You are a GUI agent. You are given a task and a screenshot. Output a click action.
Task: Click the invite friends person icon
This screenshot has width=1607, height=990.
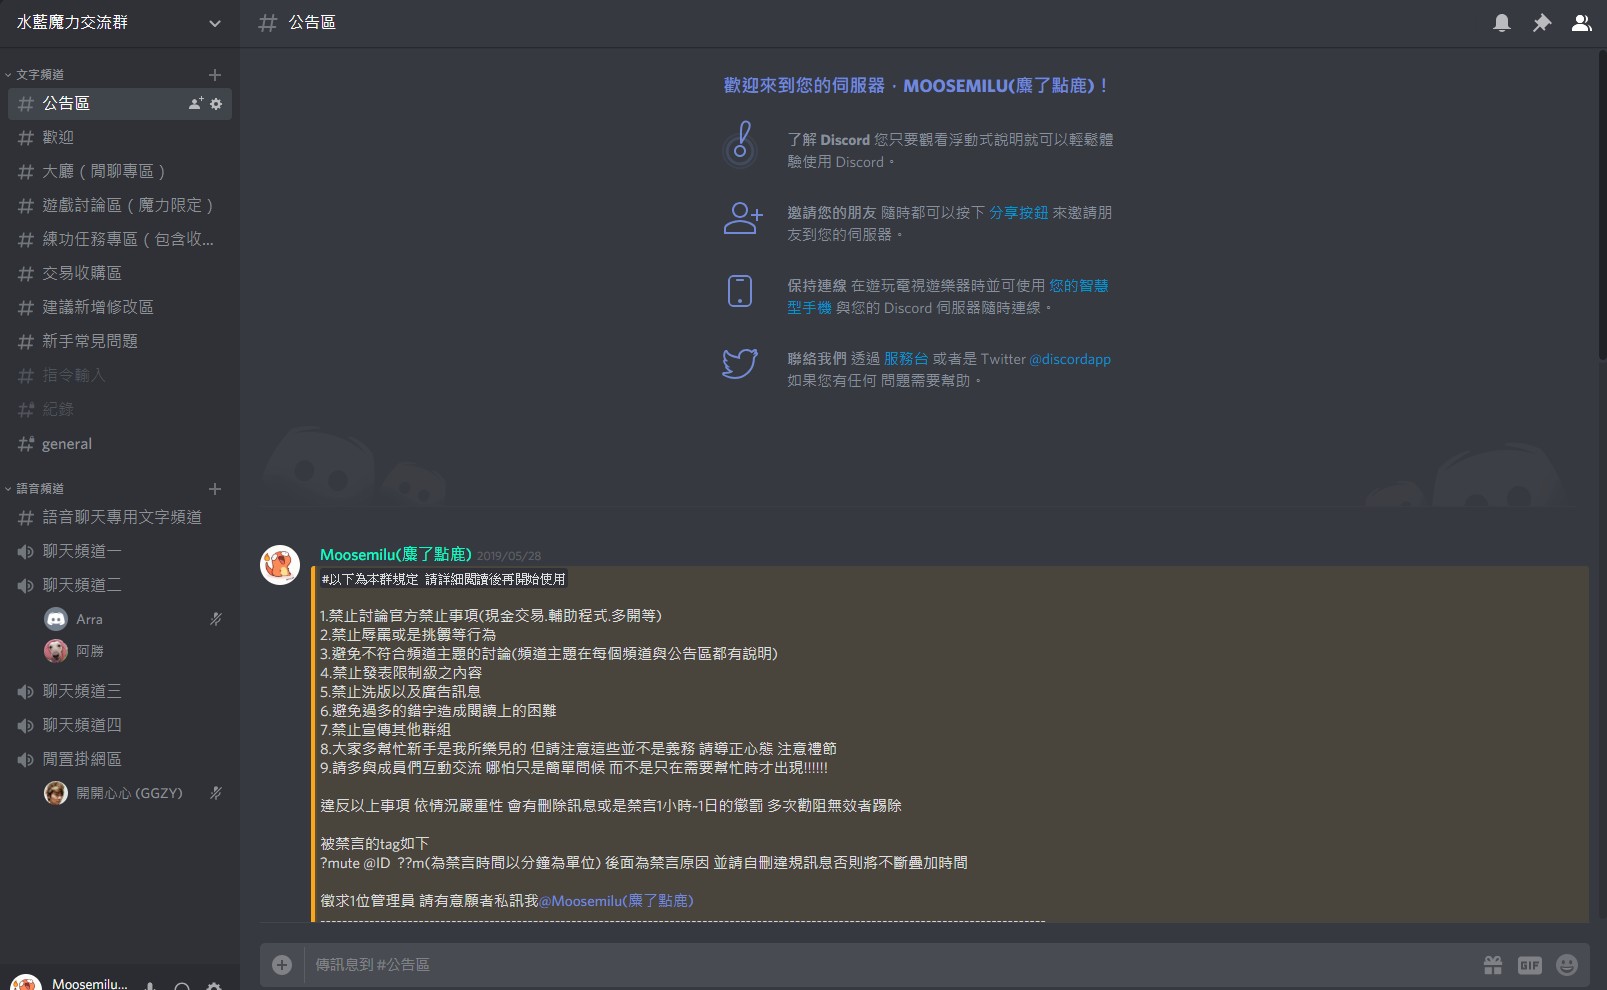click(x=742, y=218)
